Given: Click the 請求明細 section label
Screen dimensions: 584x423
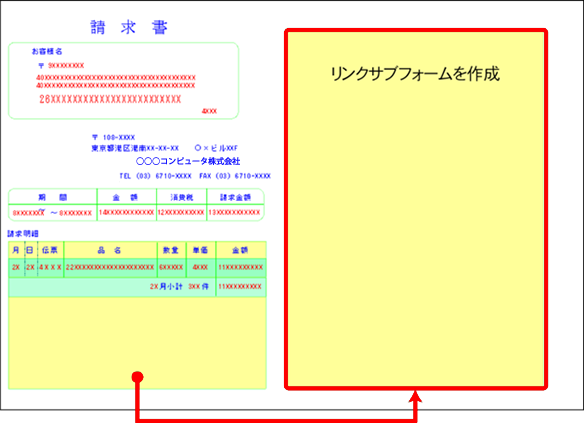Looking at the screenshot, I should click(23, 233).
